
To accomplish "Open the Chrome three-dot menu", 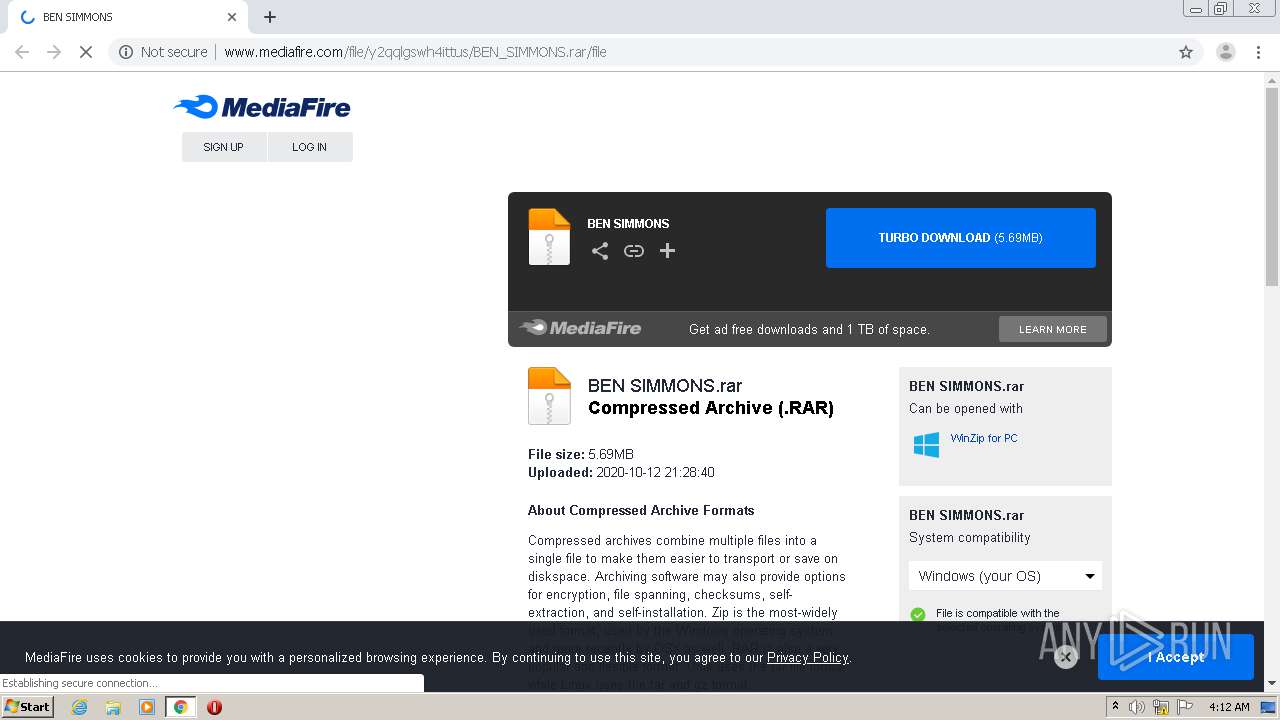I will click(1259, 52).
